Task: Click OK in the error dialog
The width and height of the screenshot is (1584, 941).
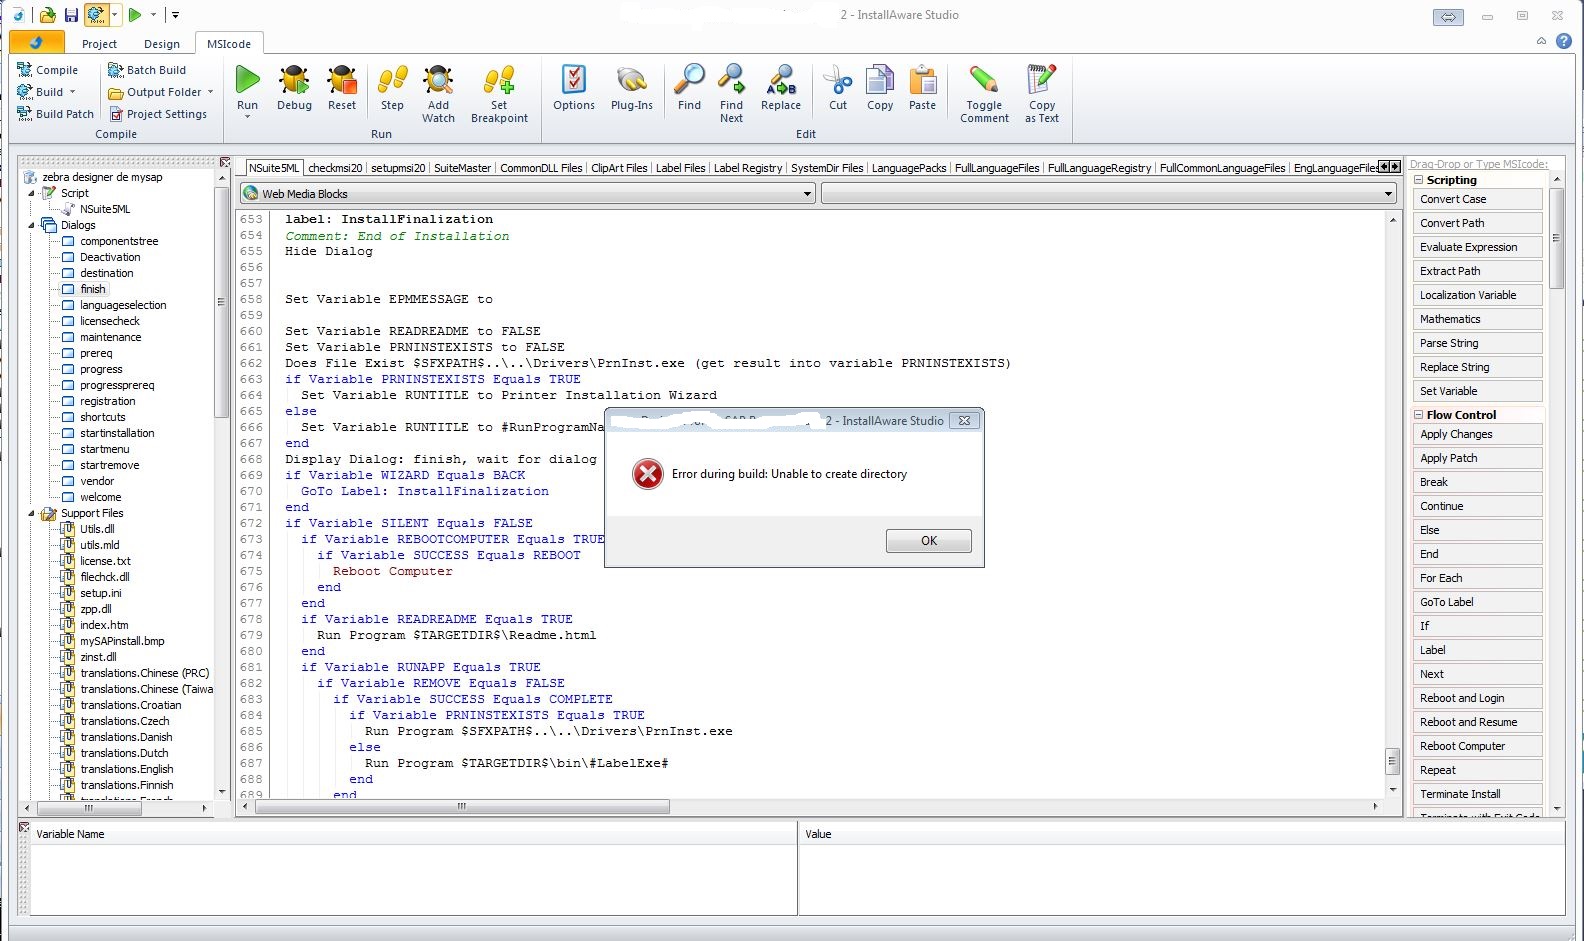Action: click(928, 540)
